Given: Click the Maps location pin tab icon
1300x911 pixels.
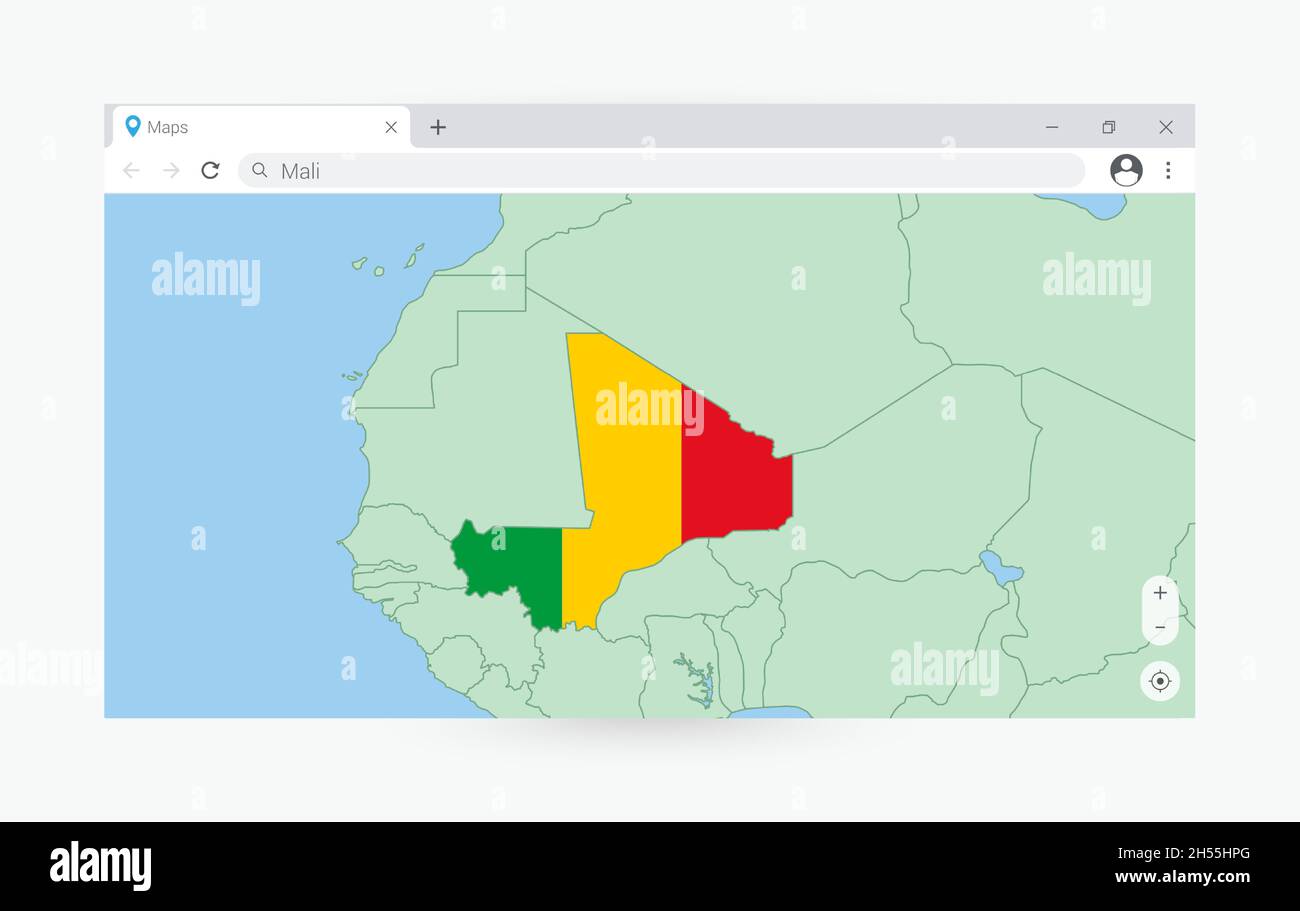Looking at the screenshot, I should pyautogui.click(x=132, y=126).
